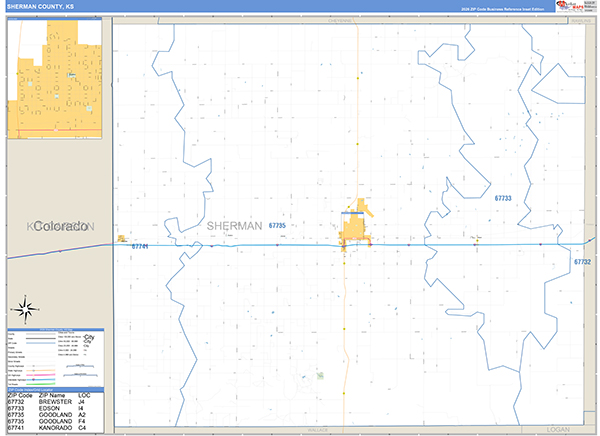Click the large "SHERMAN" county label

[x=235, y=226]
